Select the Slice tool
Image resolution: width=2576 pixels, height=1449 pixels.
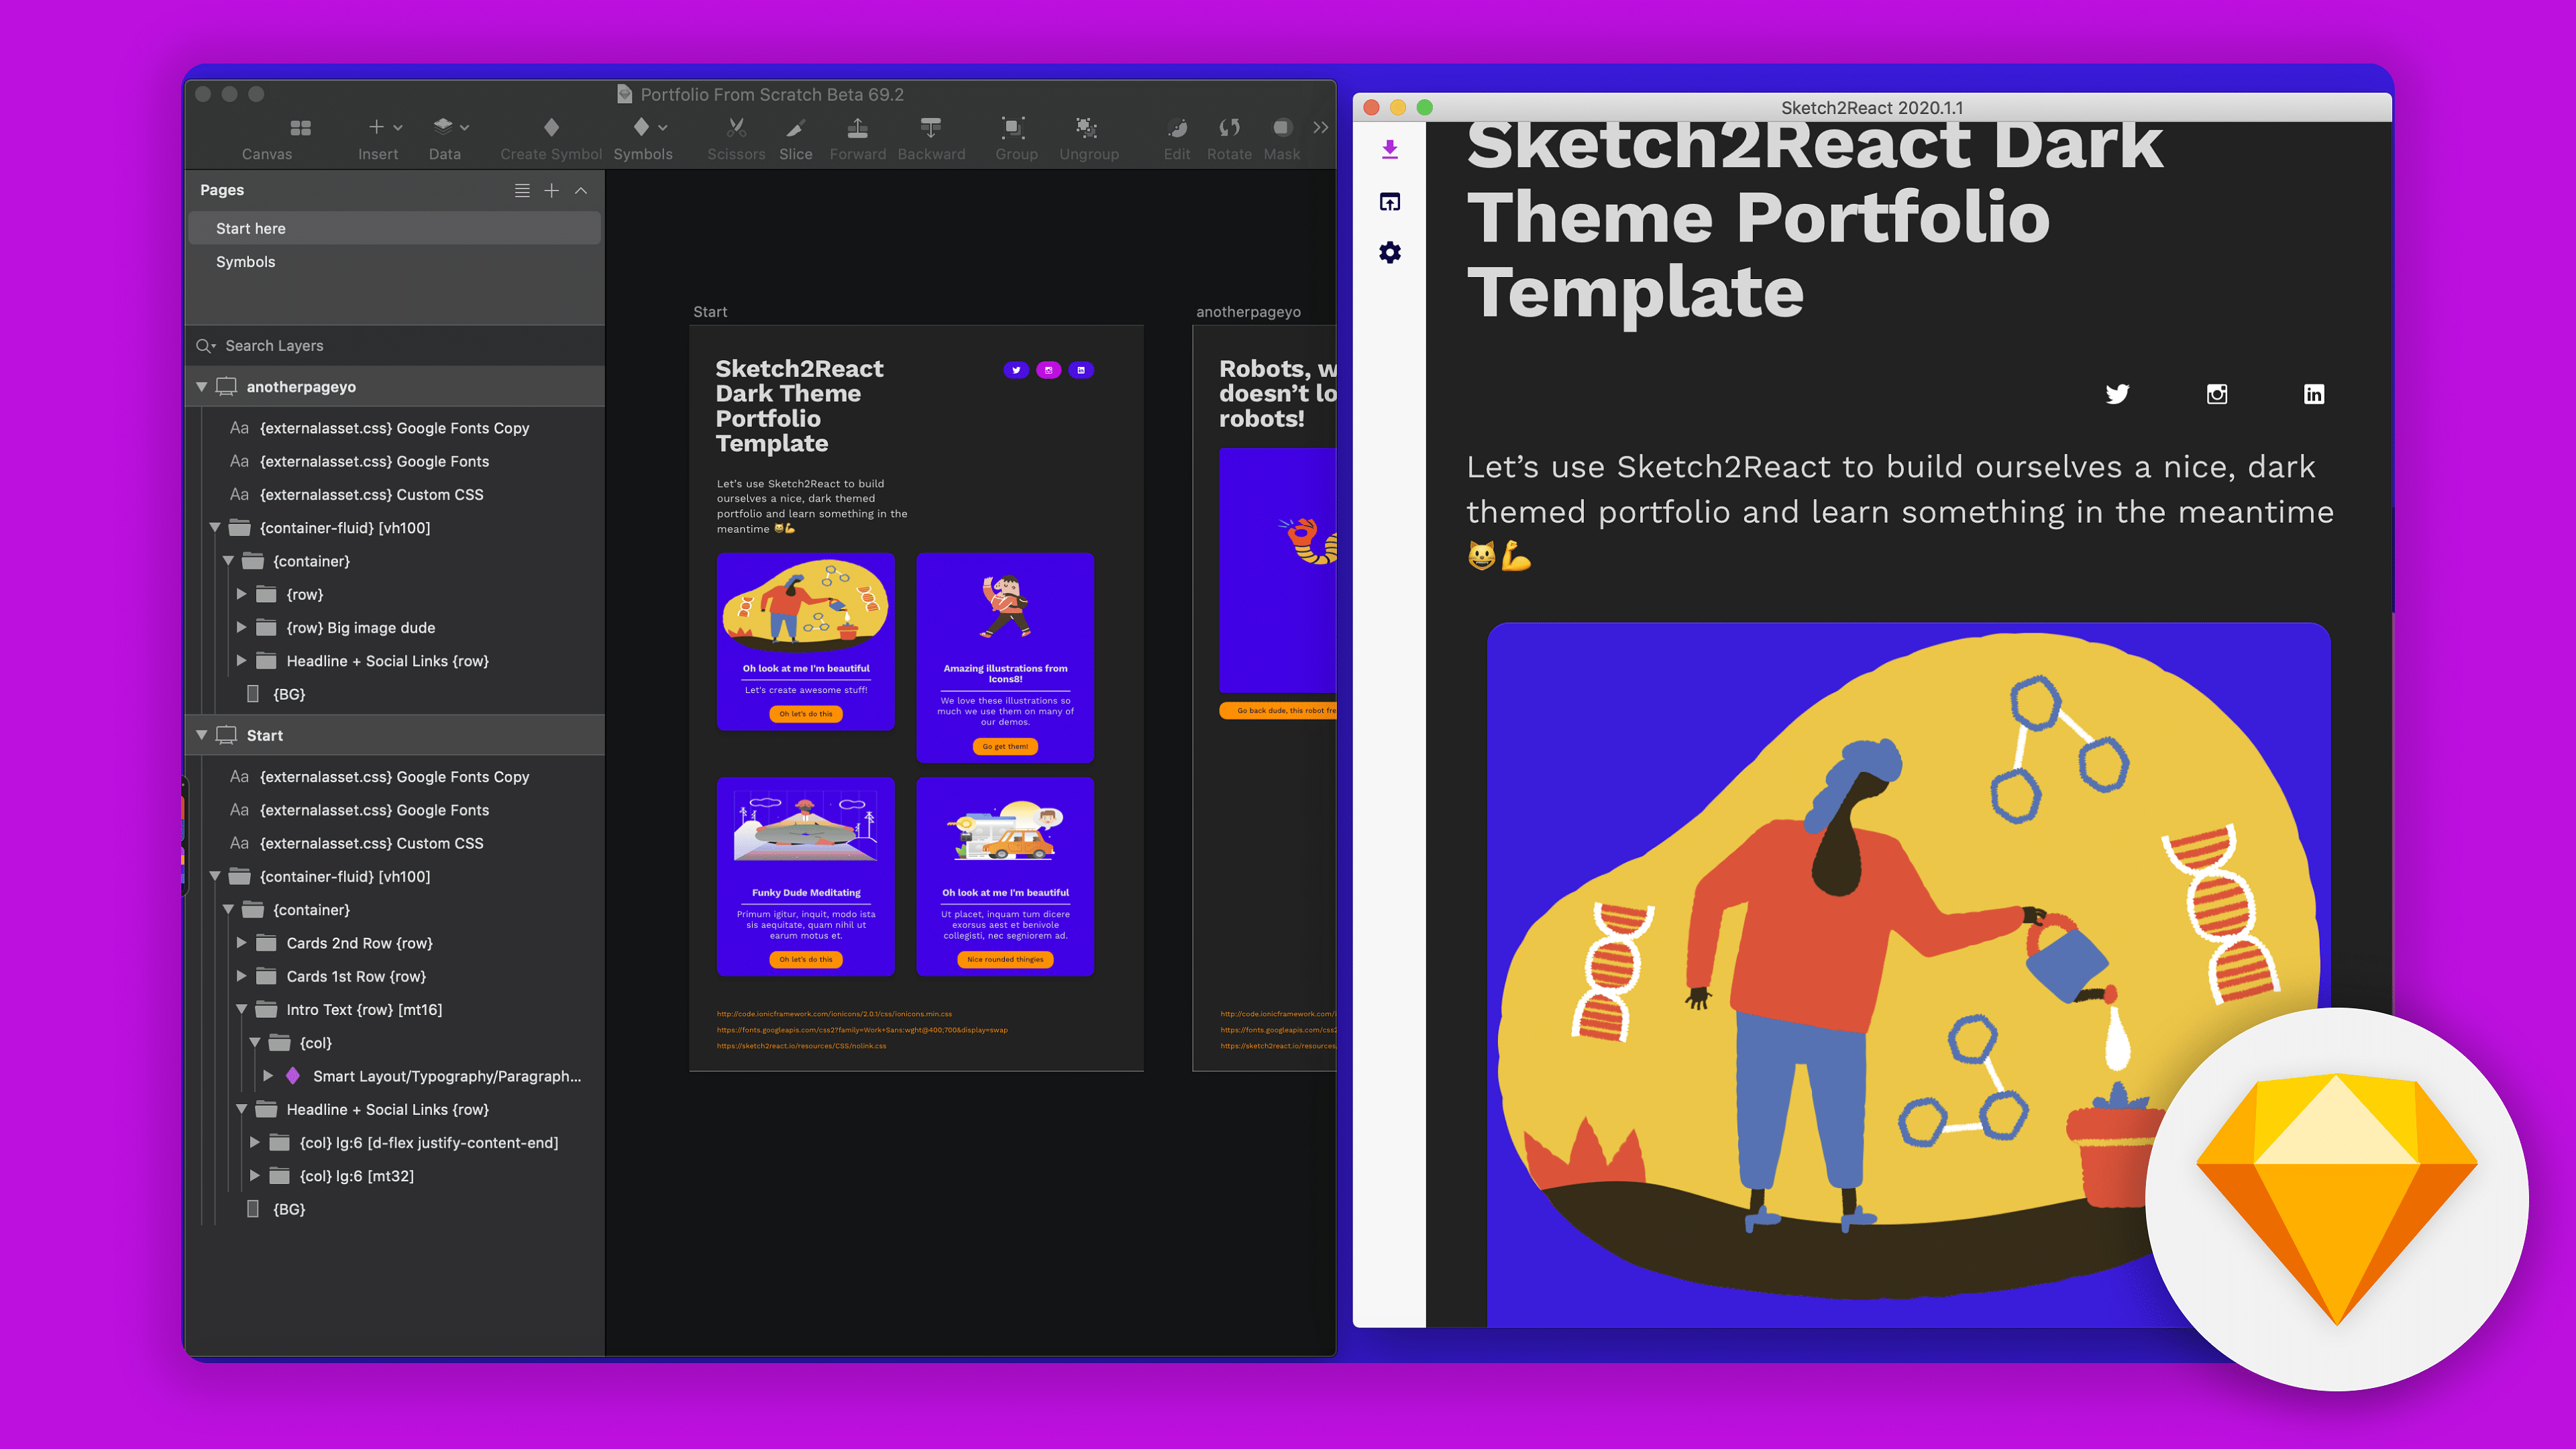795,128
